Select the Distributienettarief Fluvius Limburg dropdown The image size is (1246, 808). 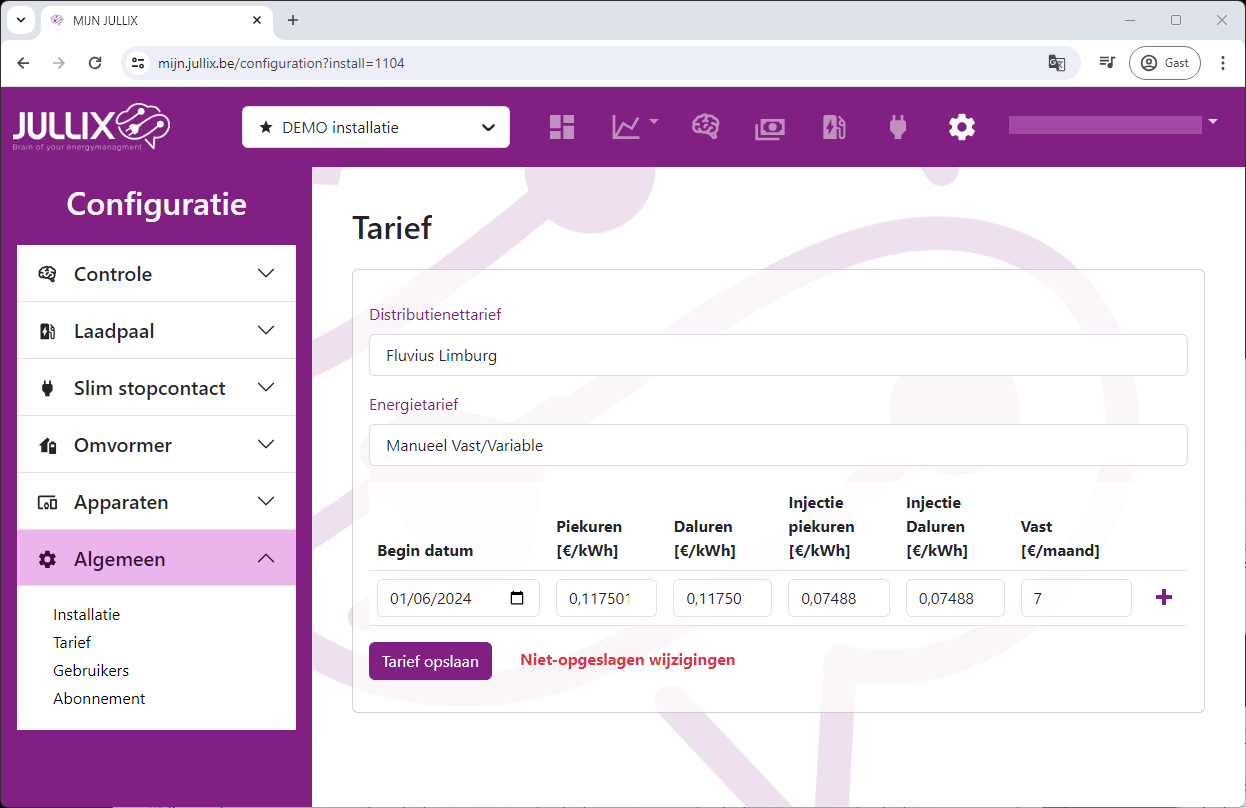pyautogui.click(x=778, y=355)
